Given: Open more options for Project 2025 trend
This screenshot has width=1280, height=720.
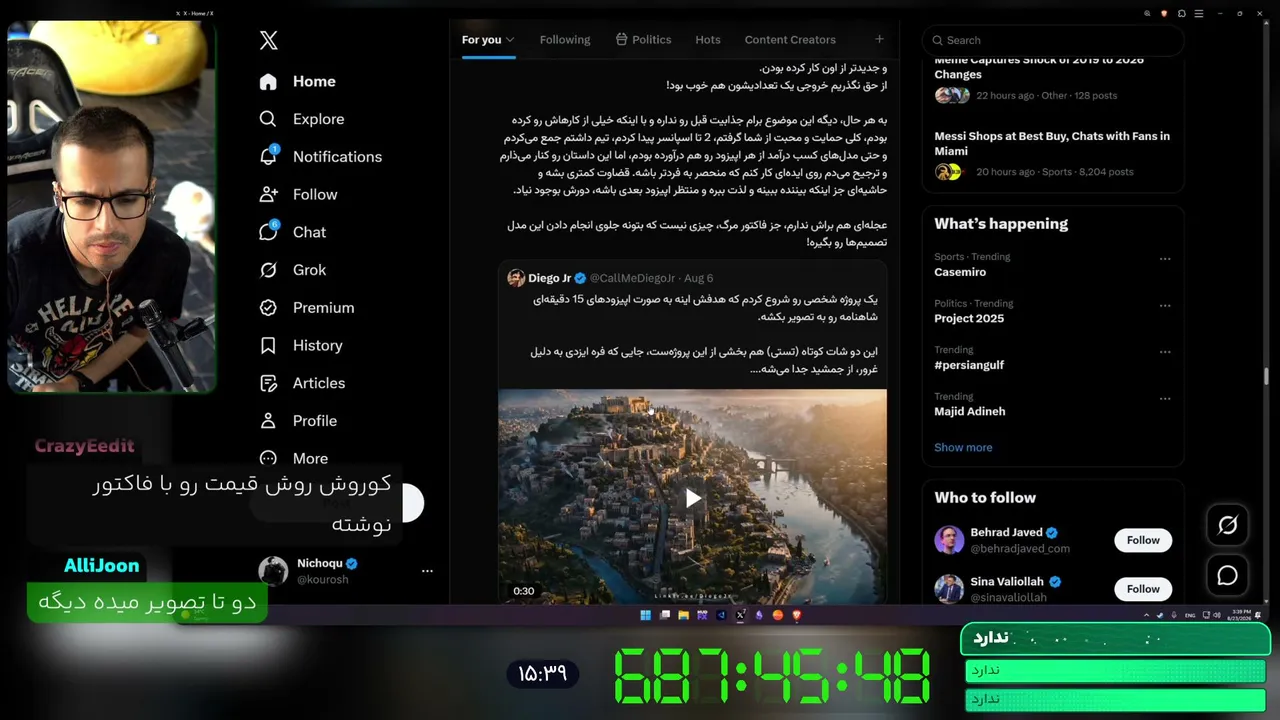Looking at the screenshot, I should click(1165, 306).
